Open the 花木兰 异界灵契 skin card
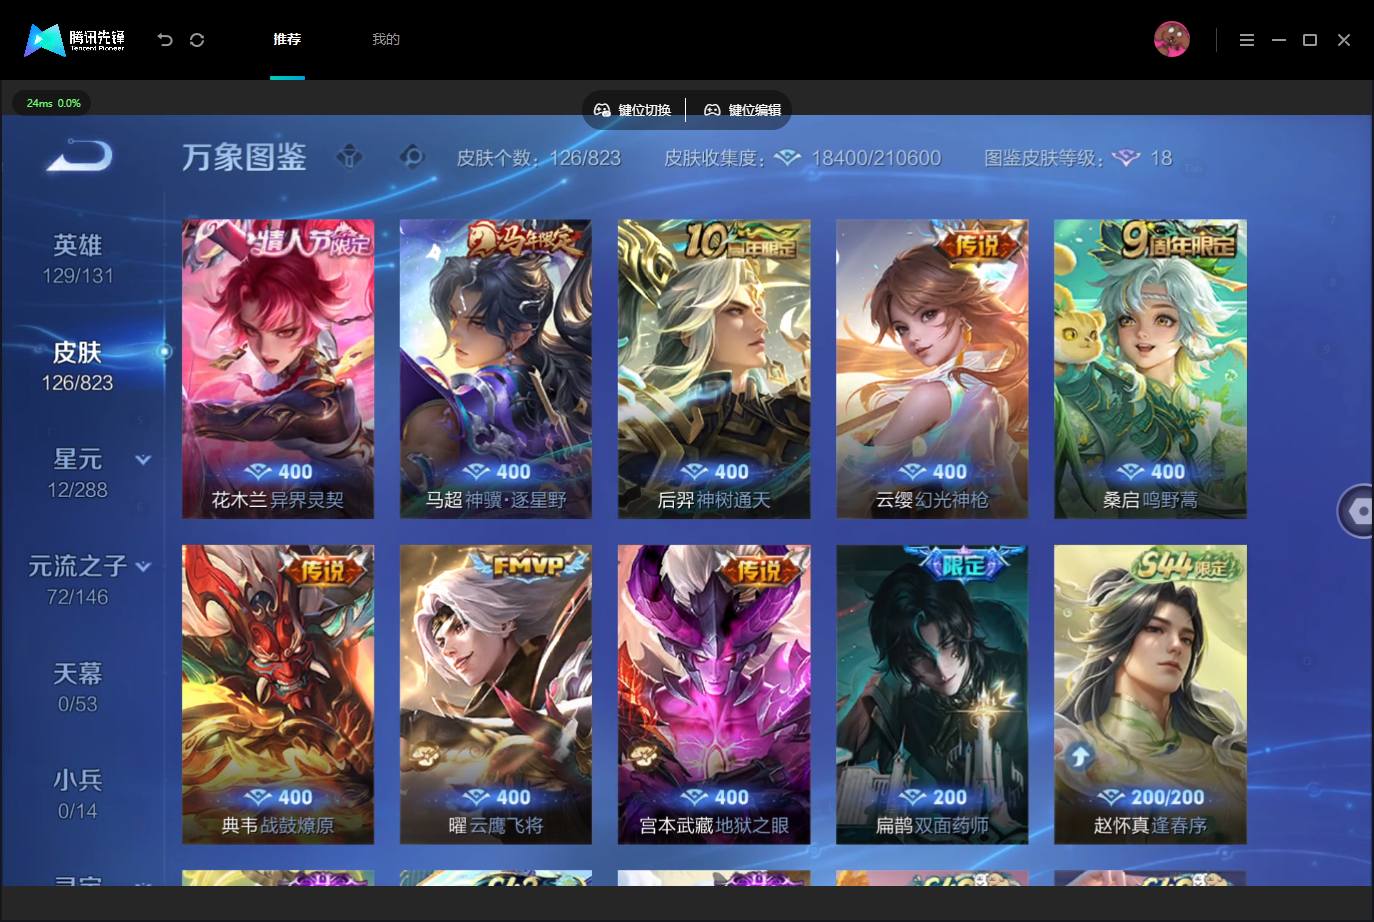Viewport: 1374px width, 922px height. [x=278, y=369]
